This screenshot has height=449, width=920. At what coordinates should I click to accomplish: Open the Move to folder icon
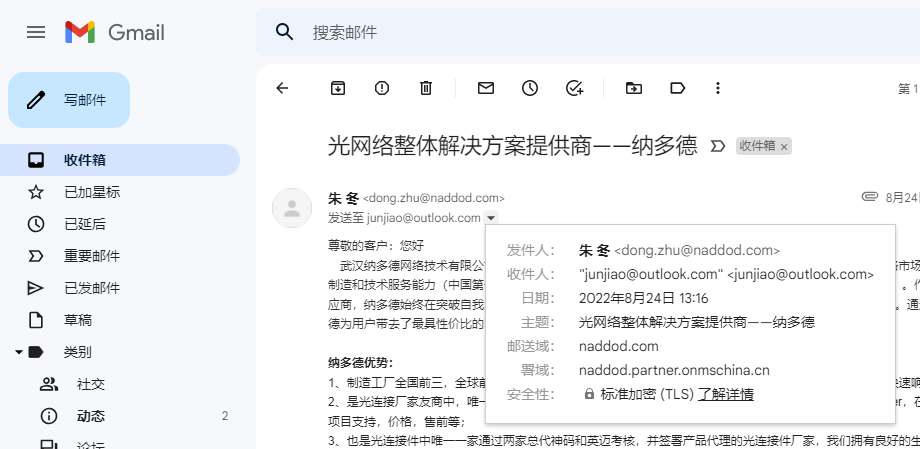coord(634,88)
